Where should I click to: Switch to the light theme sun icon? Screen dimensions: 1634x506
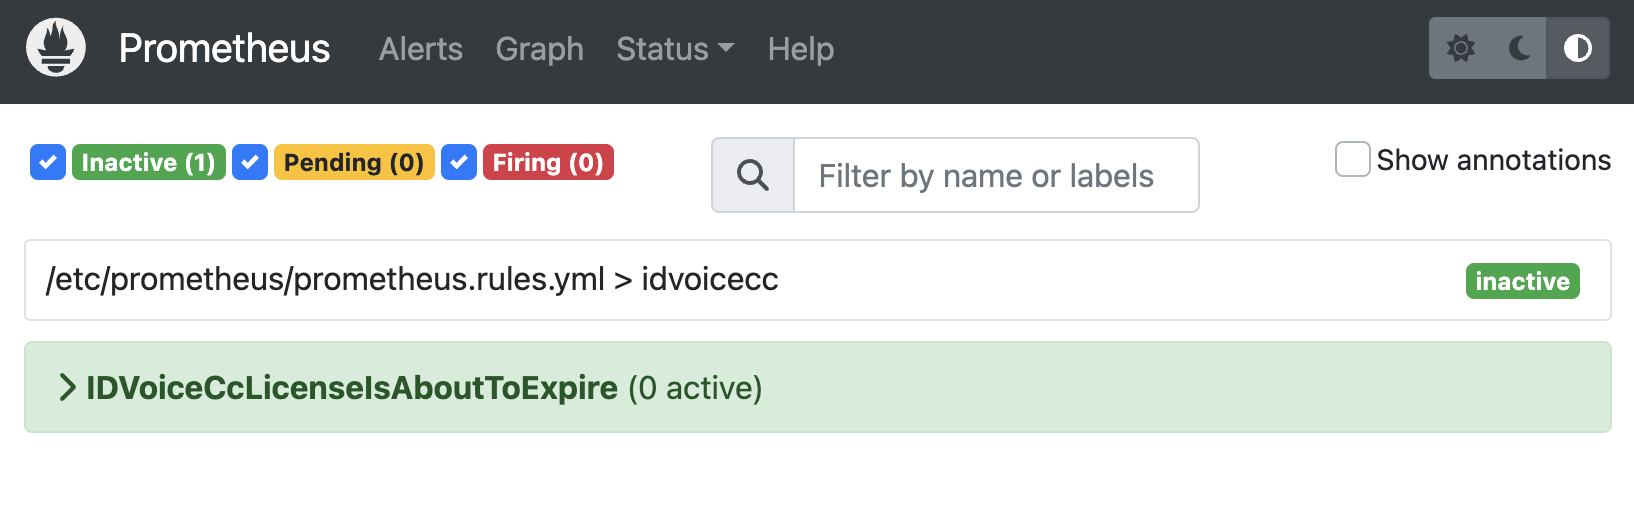(x=1461, y=48)
